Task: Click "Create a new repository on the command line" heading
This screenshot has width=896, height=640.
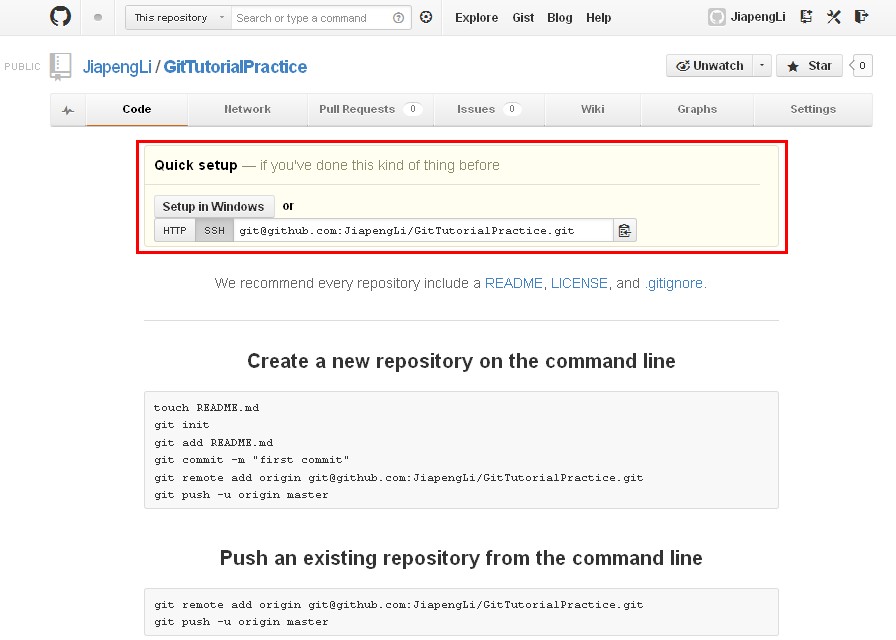Action: (x=461, y=361)
